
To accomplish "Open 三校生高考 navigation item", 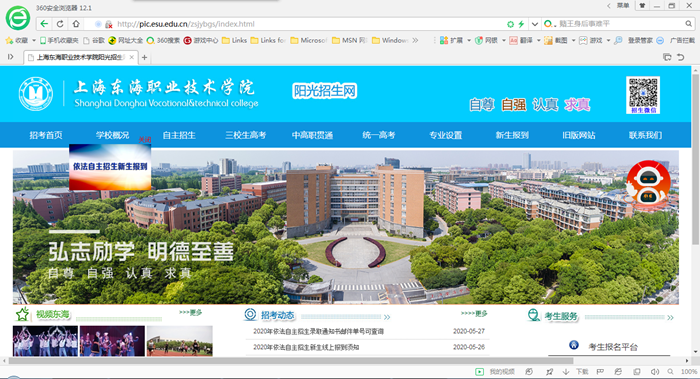I will click(246, 135).
